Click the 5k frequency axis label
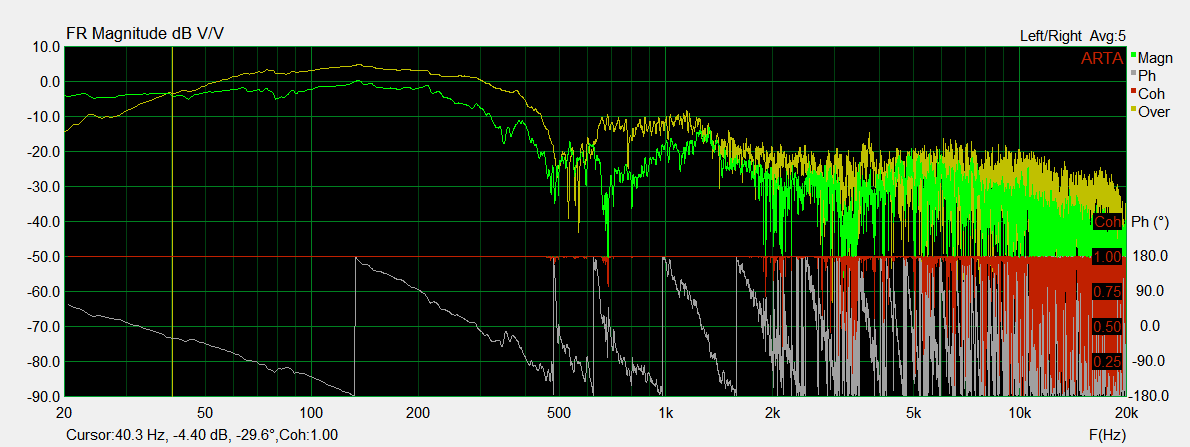The width and height of the screenshot is (1190, 447). pyautogui.click(x=913, y=413)
